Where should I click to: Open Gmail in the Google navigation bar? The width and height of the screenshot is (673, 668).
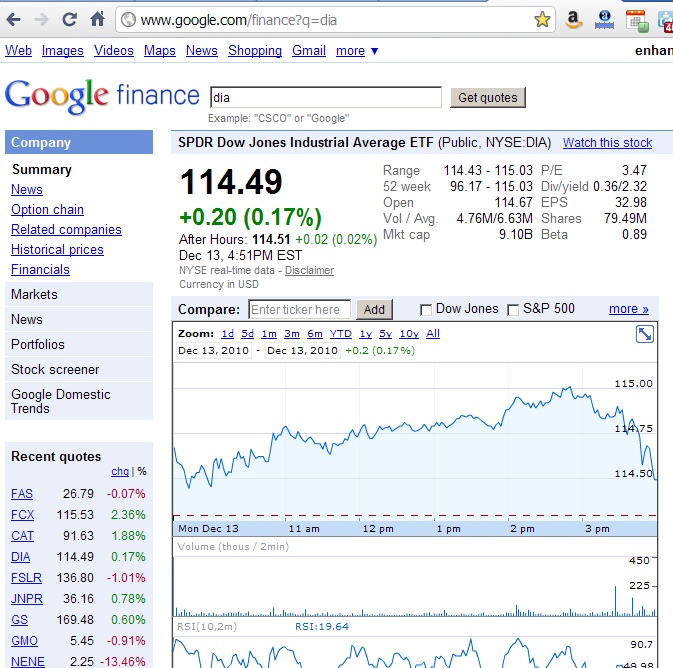[309, 51]
